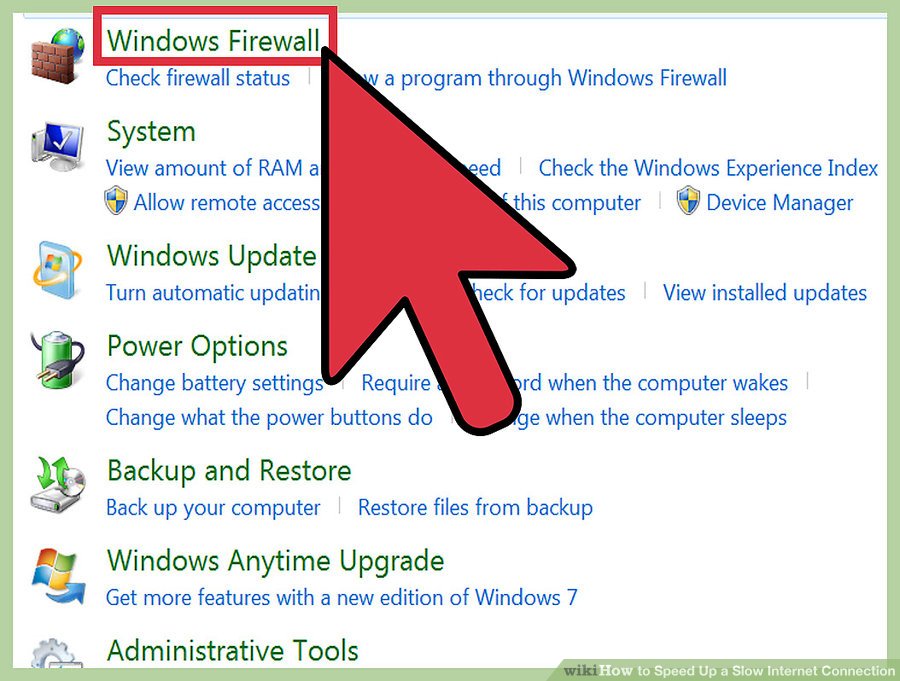Open the Windows Update icon

(x=57, y=270)
